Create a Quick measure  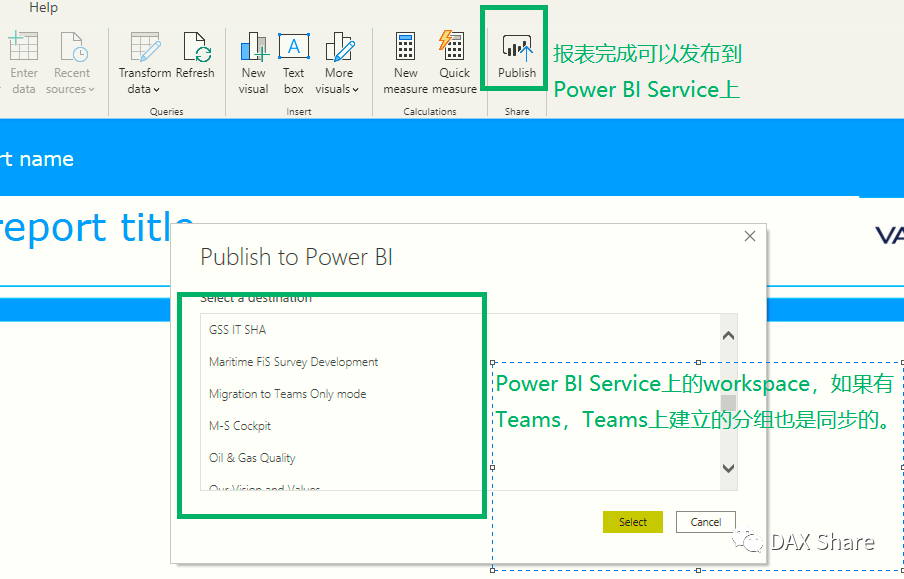coord(454,63)
